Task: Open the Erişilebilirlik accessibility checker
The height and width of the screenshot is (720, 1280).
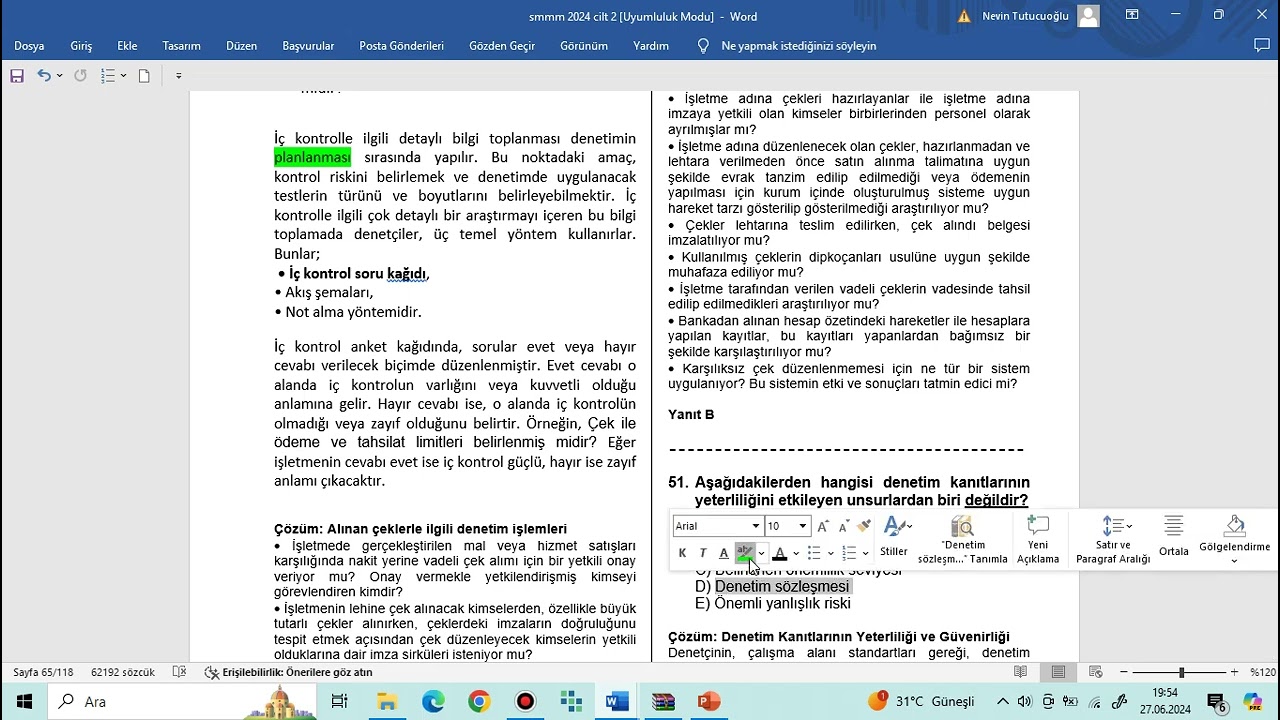Action: pos(288,672)
